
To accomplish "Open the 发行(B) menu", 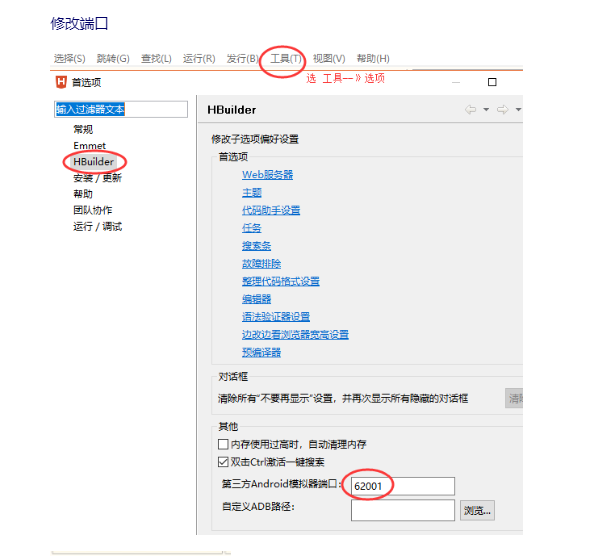I will [x=242, y=59].
